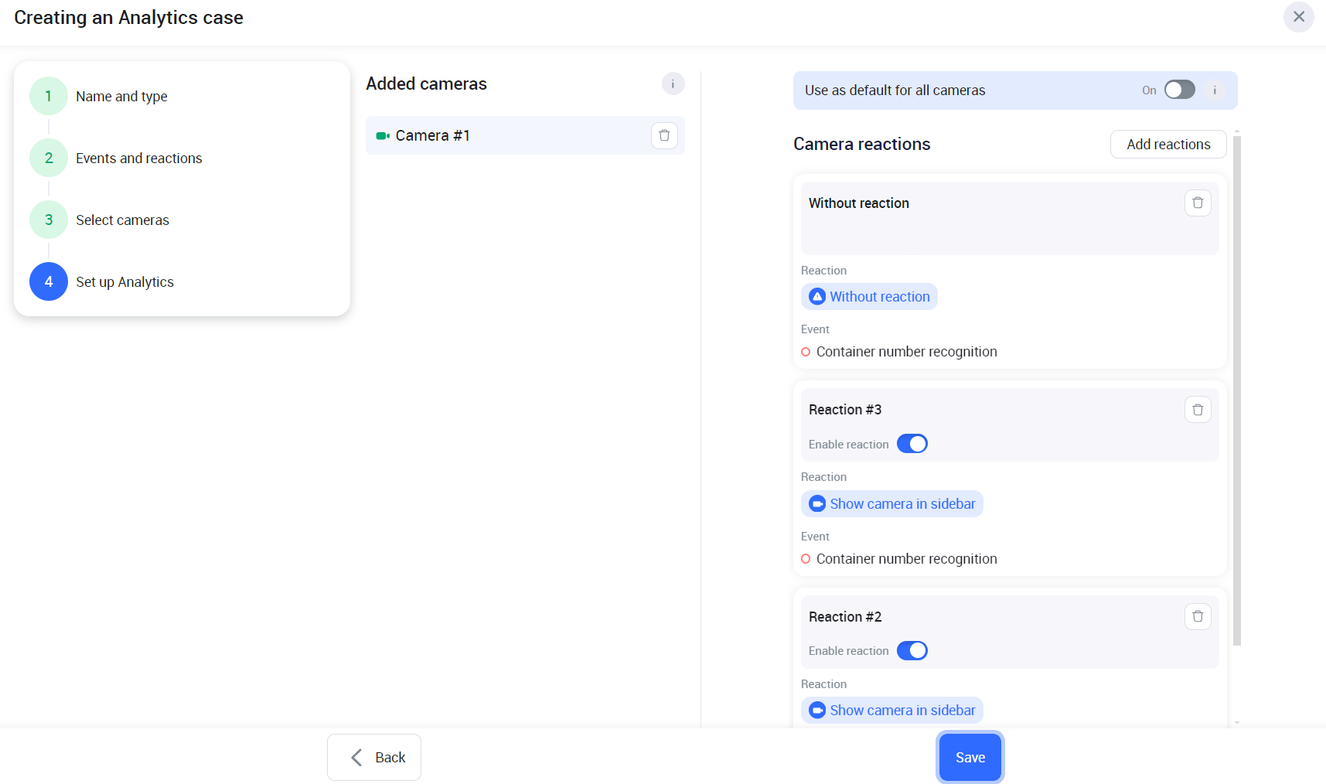This screenshot has width=1326, height=784.
Task: Click Show camera in sidebar chip in Reaction #3
Action: coord(892,504)
